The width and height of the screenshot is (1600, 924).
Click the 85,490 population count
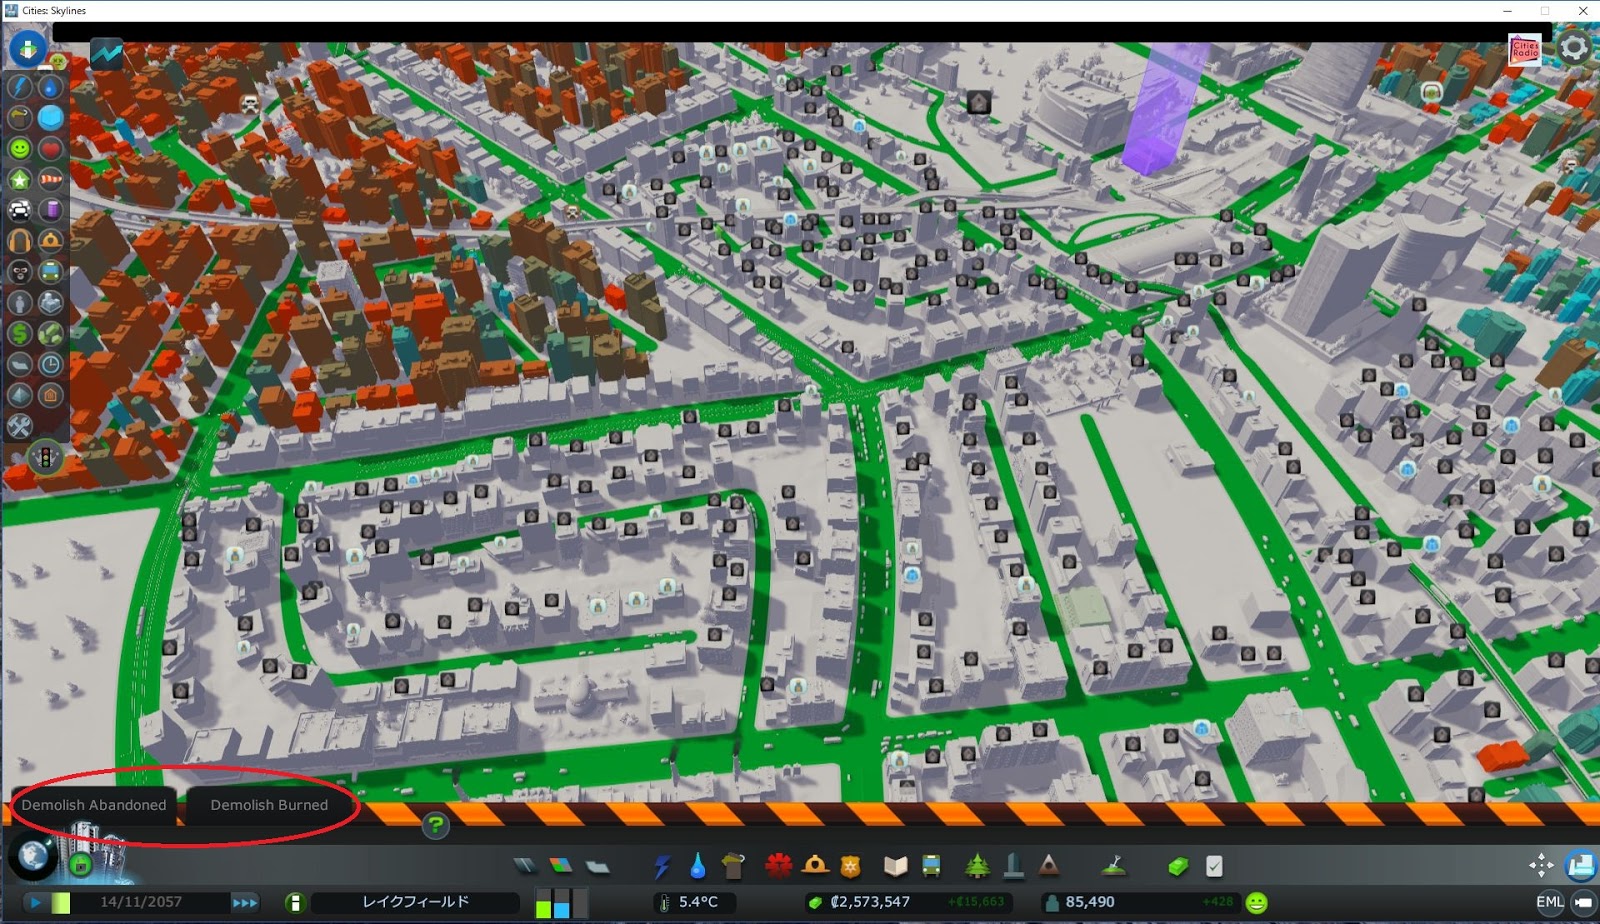[1090, 902]
